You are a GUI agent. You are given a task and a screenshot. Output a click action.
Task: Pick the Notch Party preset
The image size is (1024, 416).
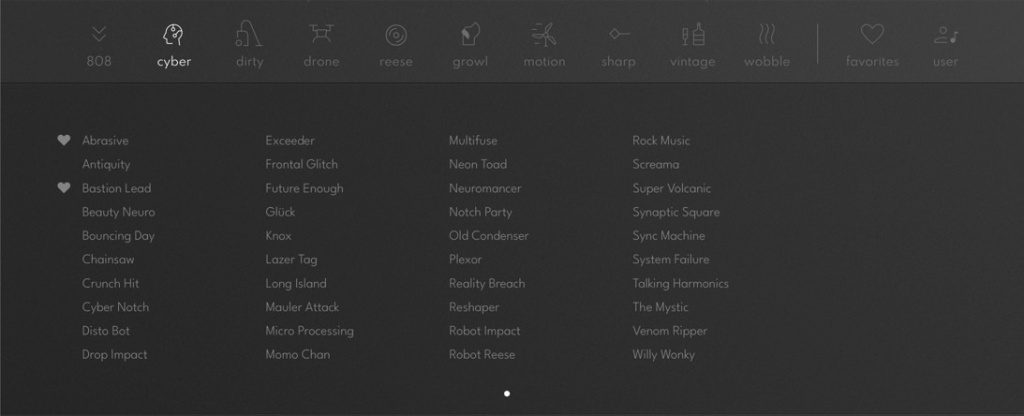[481, 212]
